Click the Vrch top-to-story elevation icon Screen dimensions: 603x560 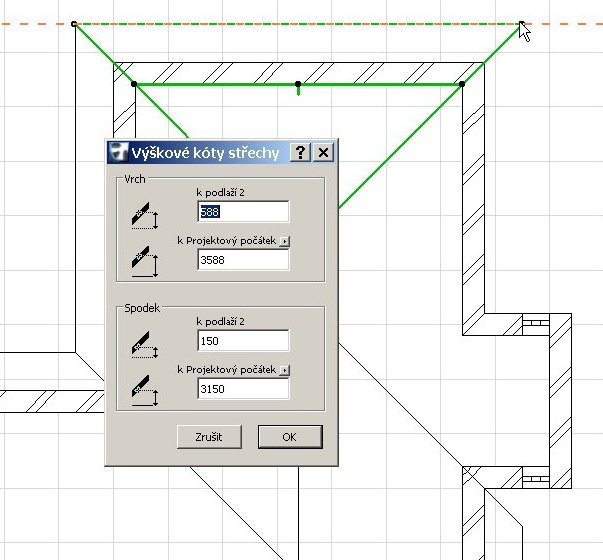click(145, 215)
